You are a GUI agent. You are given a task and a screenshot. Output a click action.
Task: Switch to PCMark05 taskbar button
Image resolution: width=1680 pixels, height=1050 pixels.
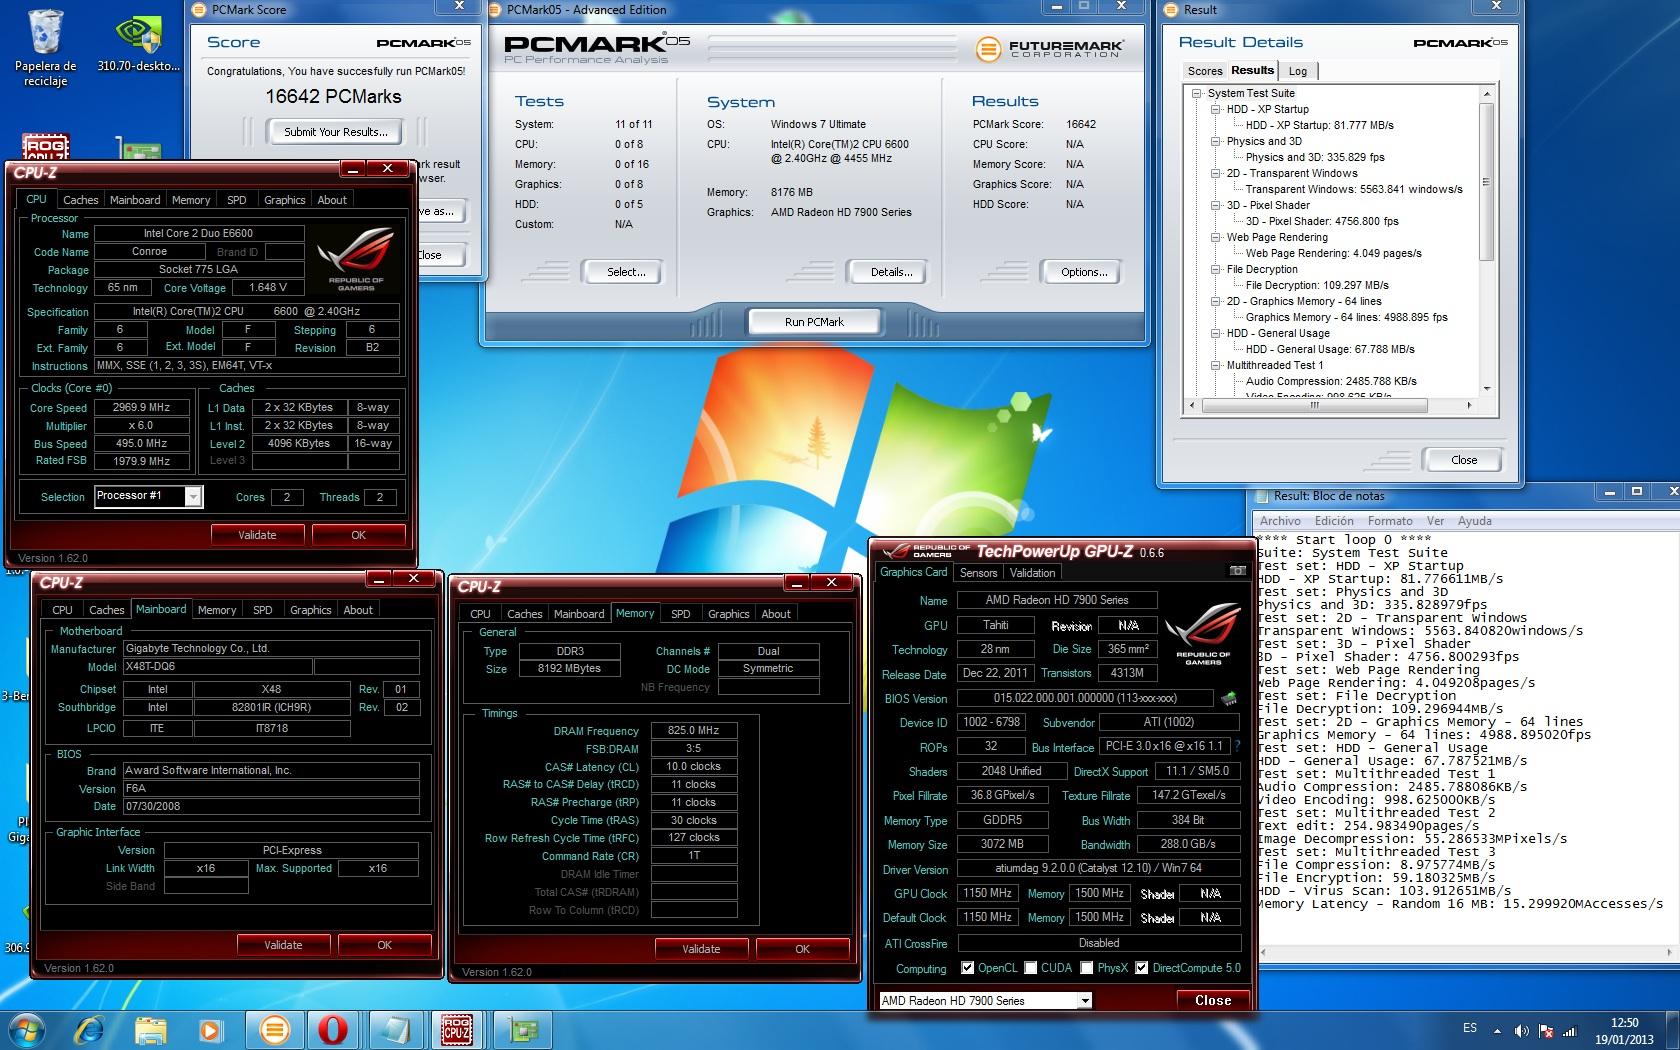(x=274, y=1029)
